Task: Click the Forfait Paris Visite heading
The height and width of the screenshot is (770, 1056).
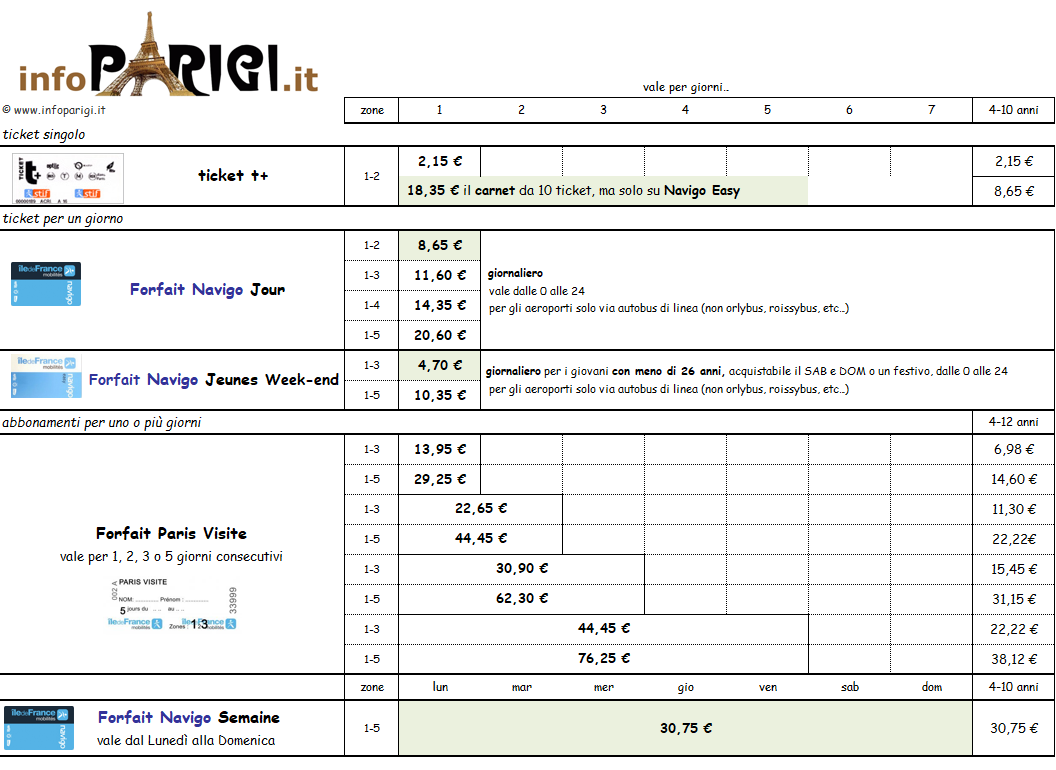Action: tap(171, 533)
